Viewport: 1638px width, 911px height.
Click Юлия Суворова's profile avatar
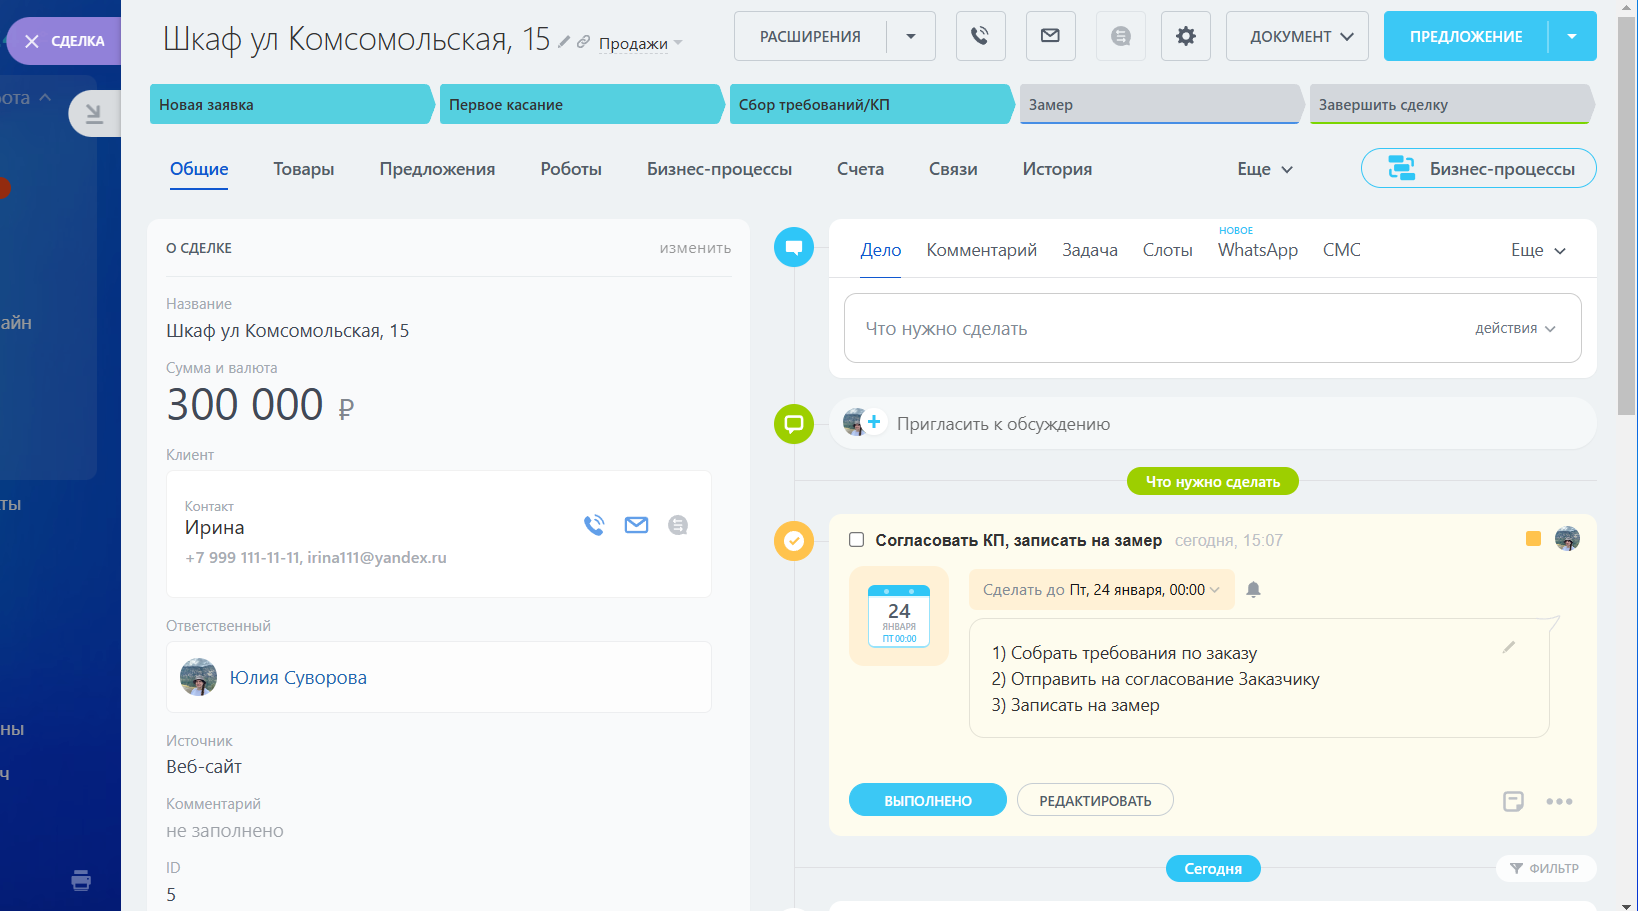pos(198,677)
